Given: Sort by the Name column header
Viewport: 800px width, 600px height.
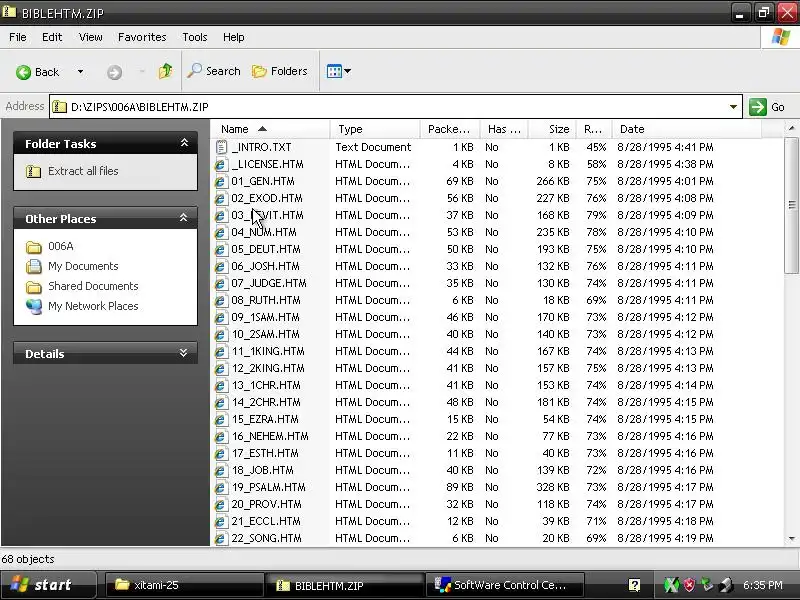Looking at the screenshot, I should click(270, 129).
